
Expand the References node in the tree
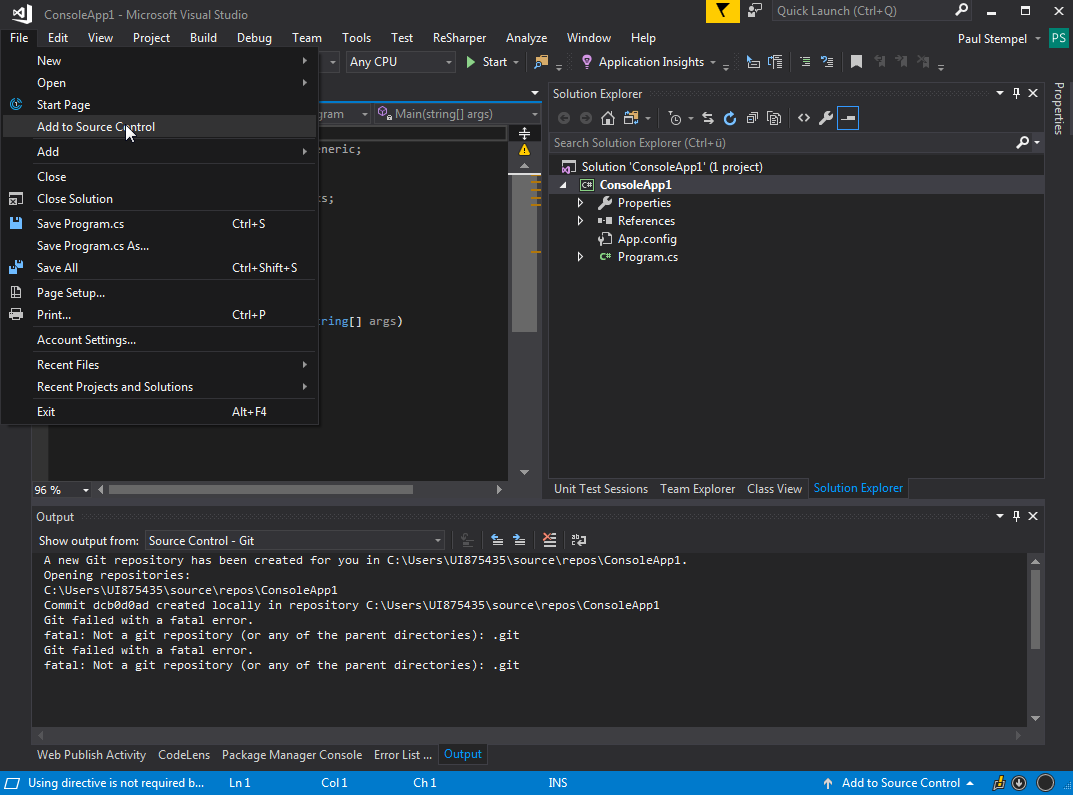pyautogui.click(x=580, y=221)
